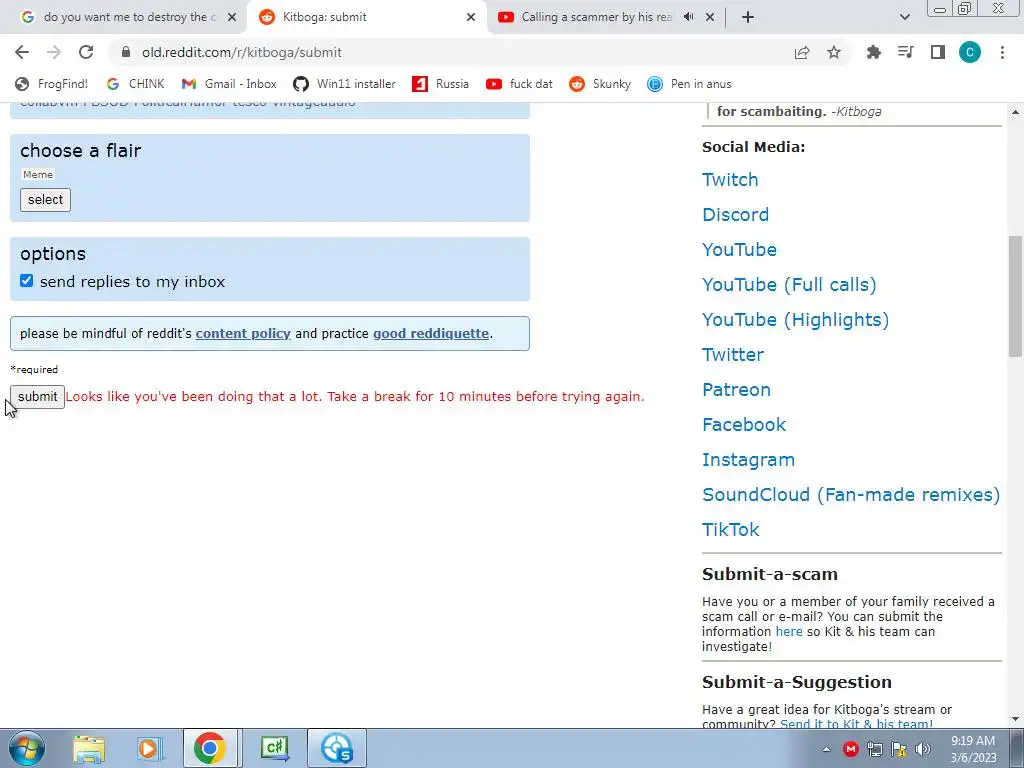
Task: Click the select flair button
Action: [45, 200]
